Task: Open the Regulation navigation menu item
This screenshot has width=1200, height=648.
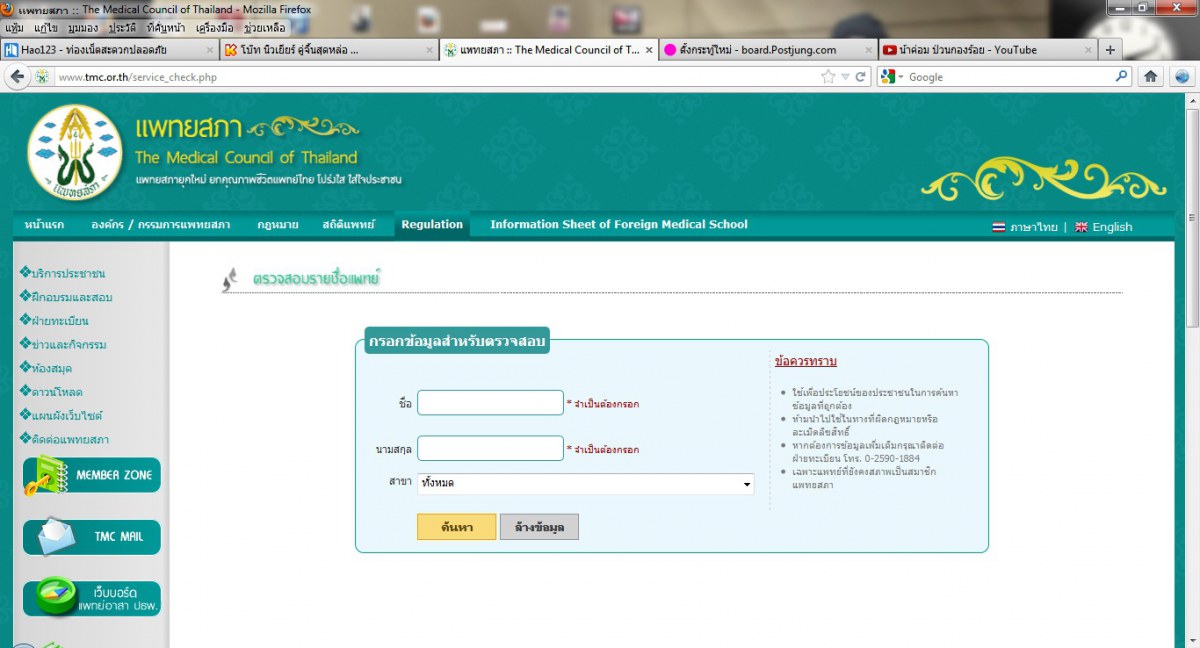Action: tap(432, 225)
